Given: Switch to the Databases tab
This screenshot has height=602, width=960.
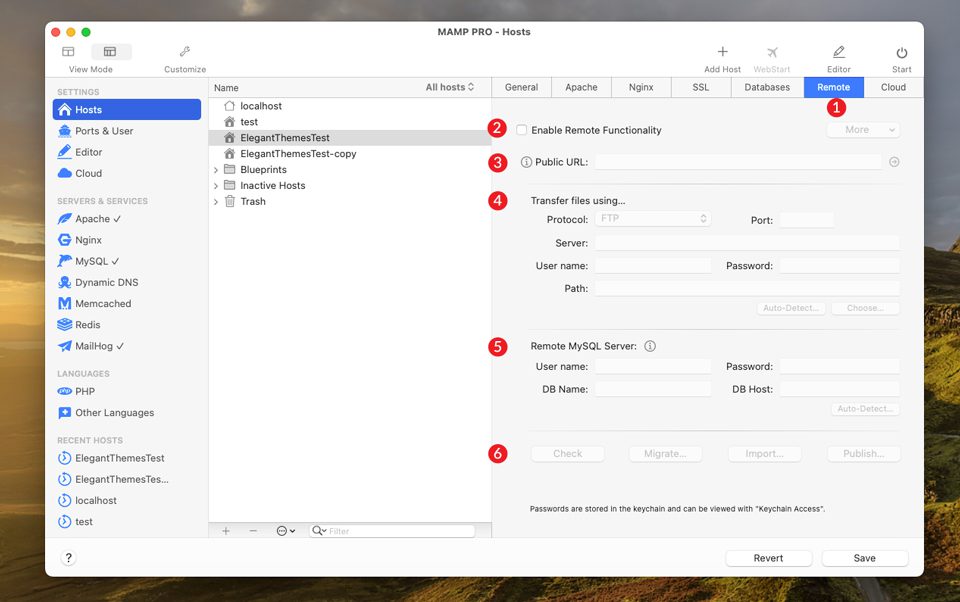Looking at the screenshot, I should [x=767, y=87].
